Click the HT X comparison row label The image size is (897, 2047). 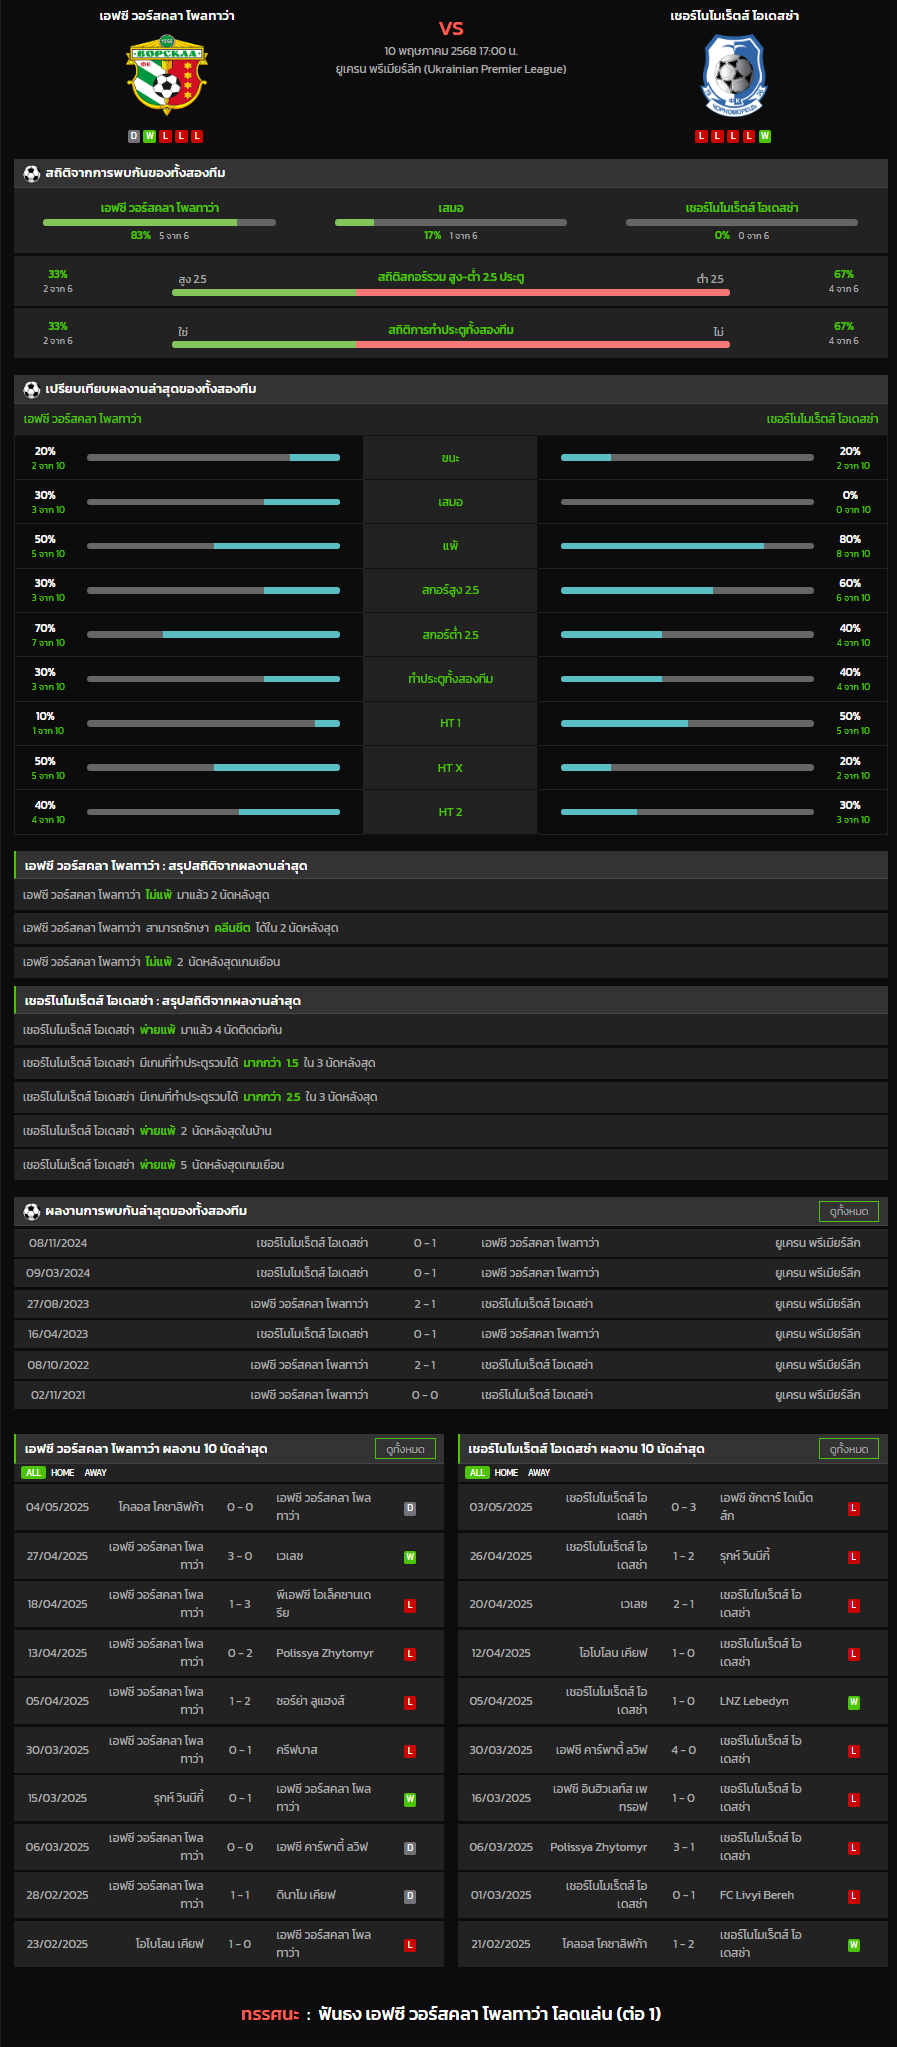click(x=450, y=768)
